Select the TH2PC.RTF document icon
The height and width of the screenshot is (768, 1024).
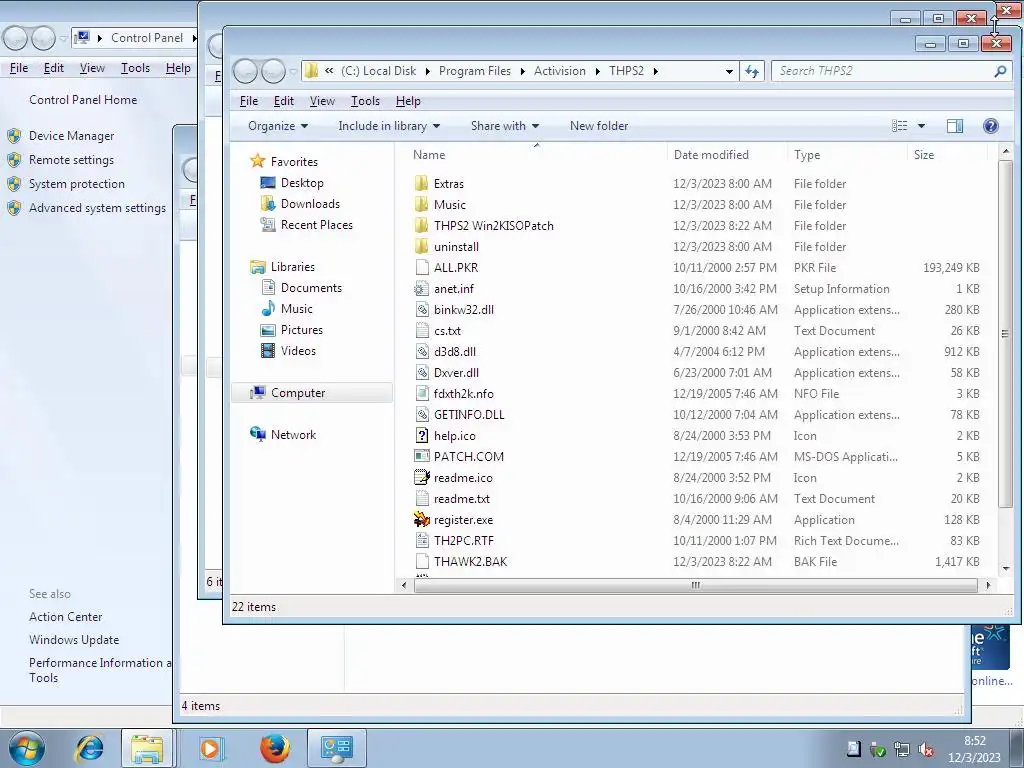422,540
